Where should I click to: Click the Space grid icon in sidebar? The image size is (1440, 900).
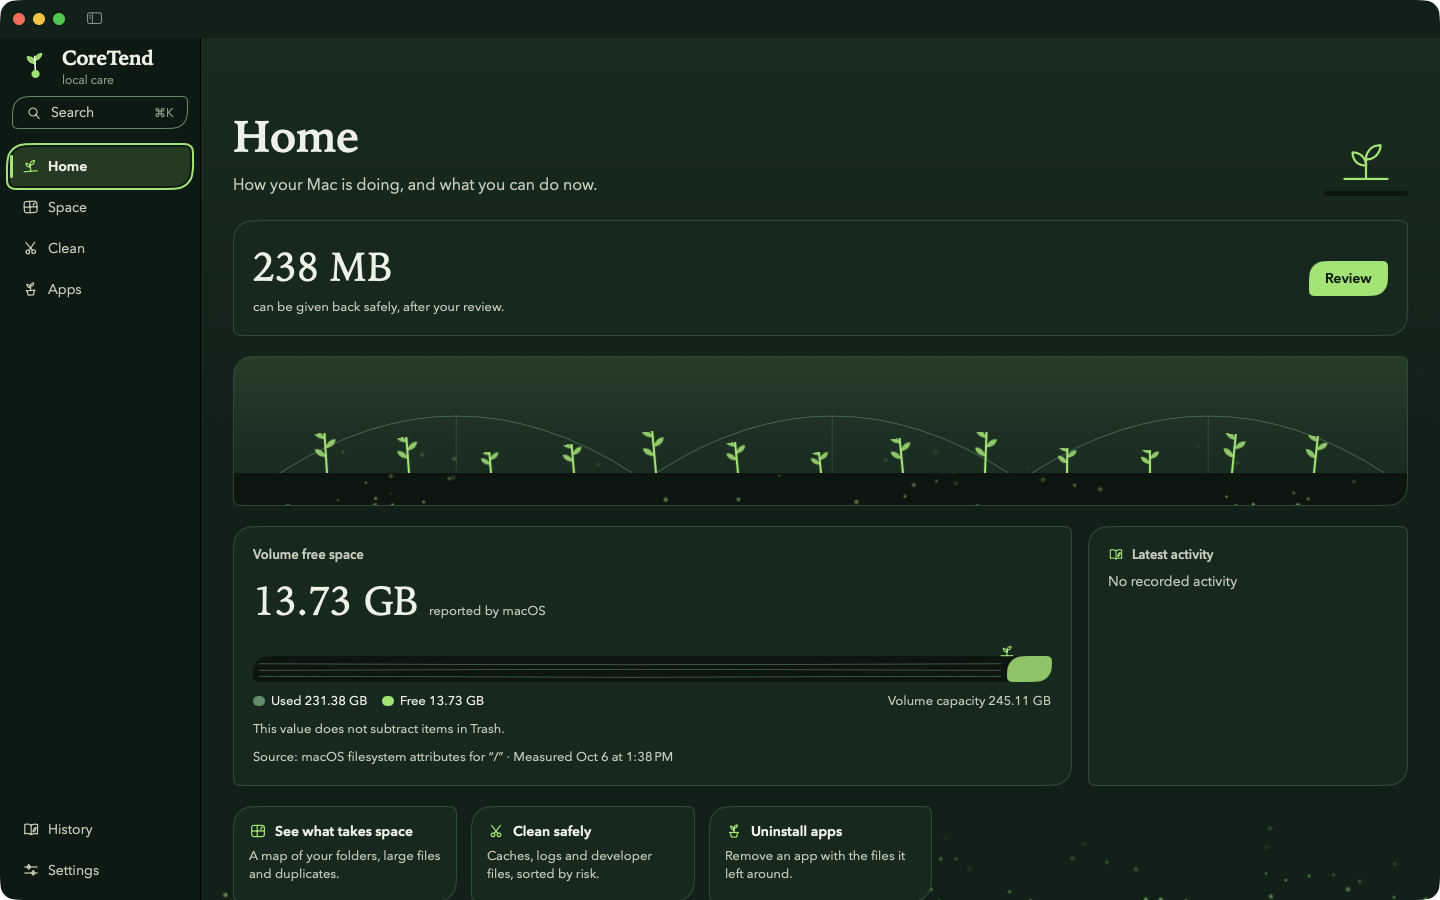tap(31, 207)
